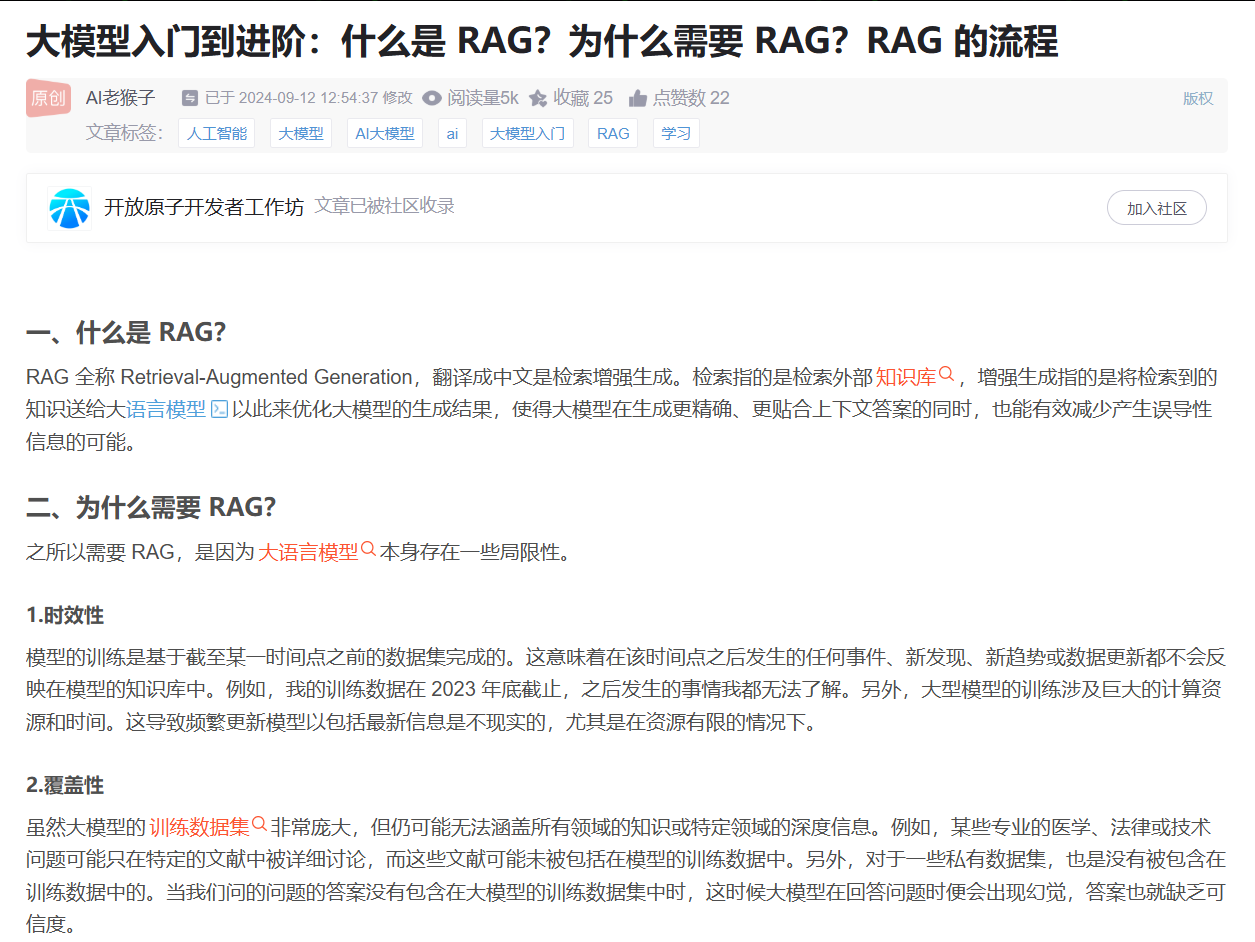Select the 人工智能 article tag
The image size is (1255, 942).
[x=216, y=133]
